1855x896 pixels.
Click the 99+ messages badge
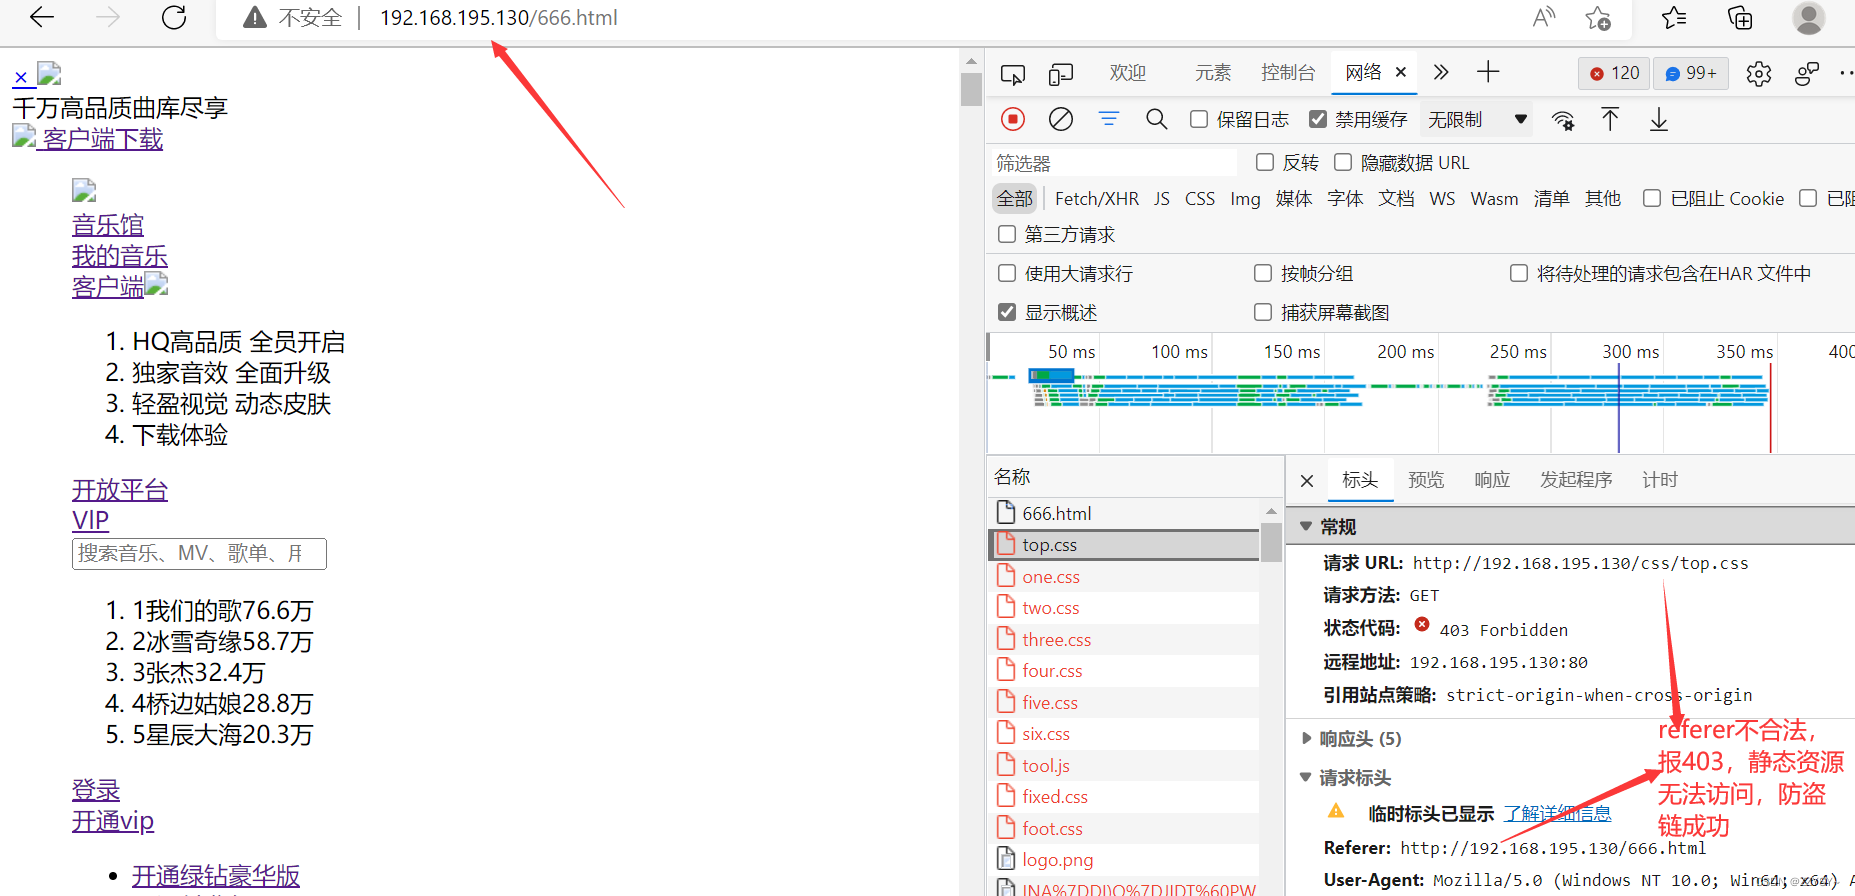coord(1691,73)
